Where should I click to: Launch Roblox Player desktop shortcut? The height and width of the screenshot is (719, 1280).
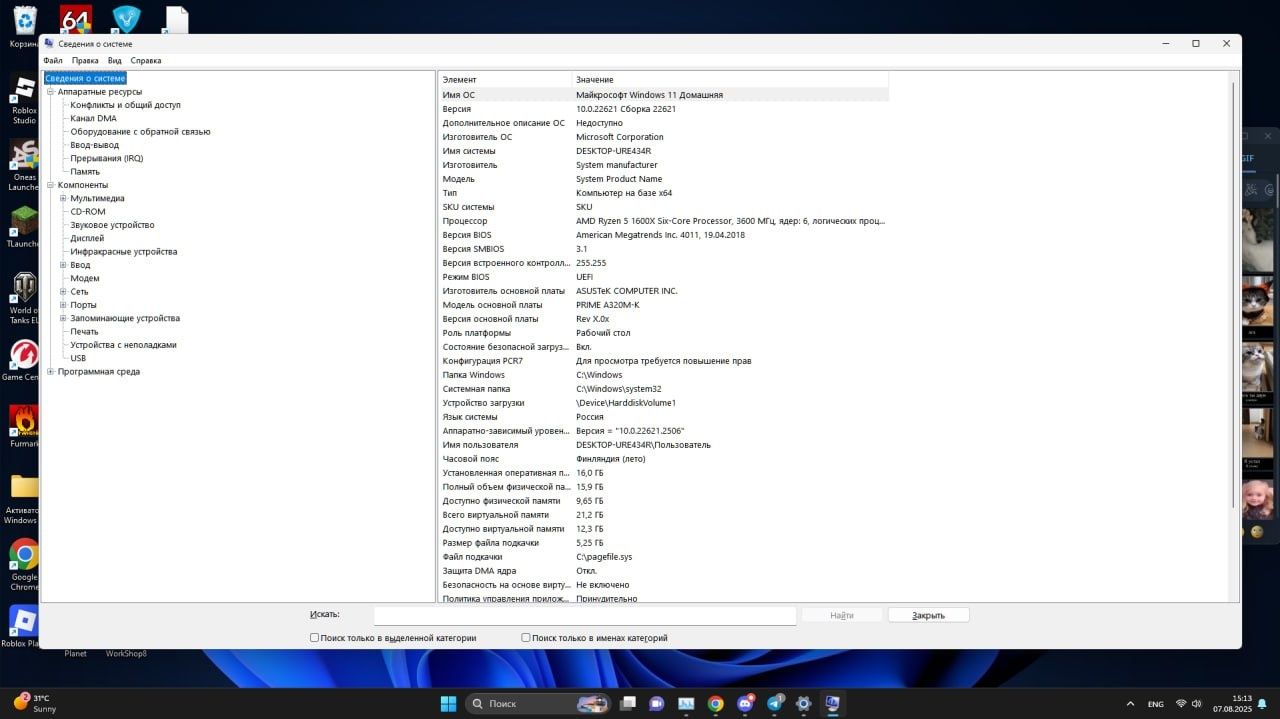pos(23,621)
